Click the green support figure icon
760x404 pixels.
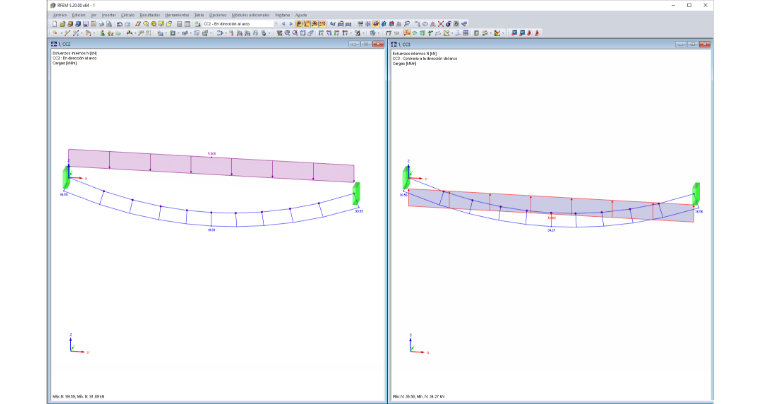coord(102,33)
